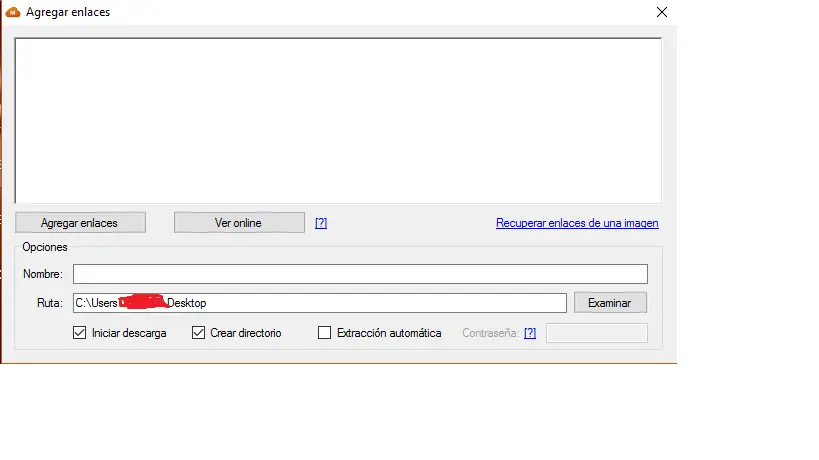The image size is (819, 460).
Task: Click Examinar to browse for folder
Action: point(610,303)
